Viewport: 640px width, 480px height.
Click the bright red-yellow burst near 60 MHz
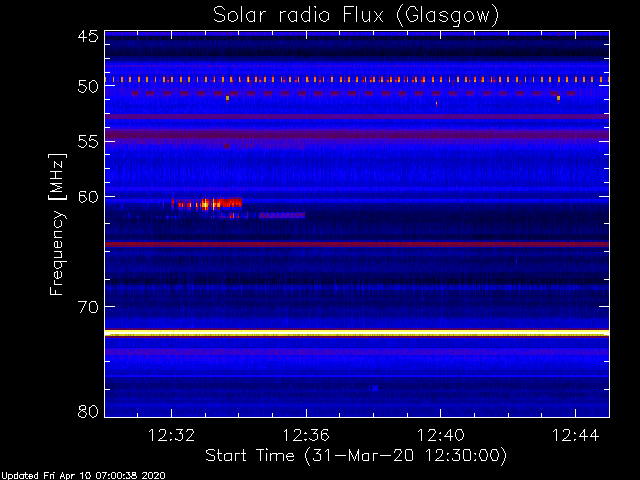(x=207, y=203)
